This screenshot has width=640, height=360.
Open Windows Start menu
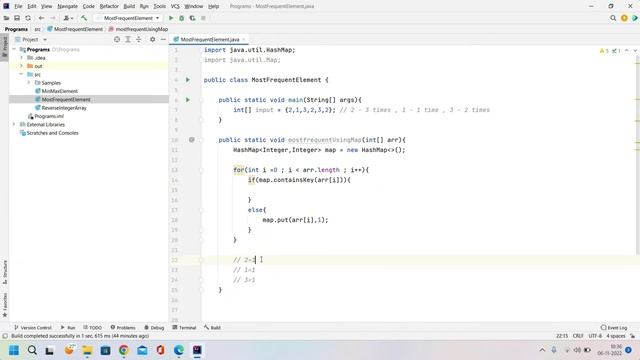click(x=14, y=350)
